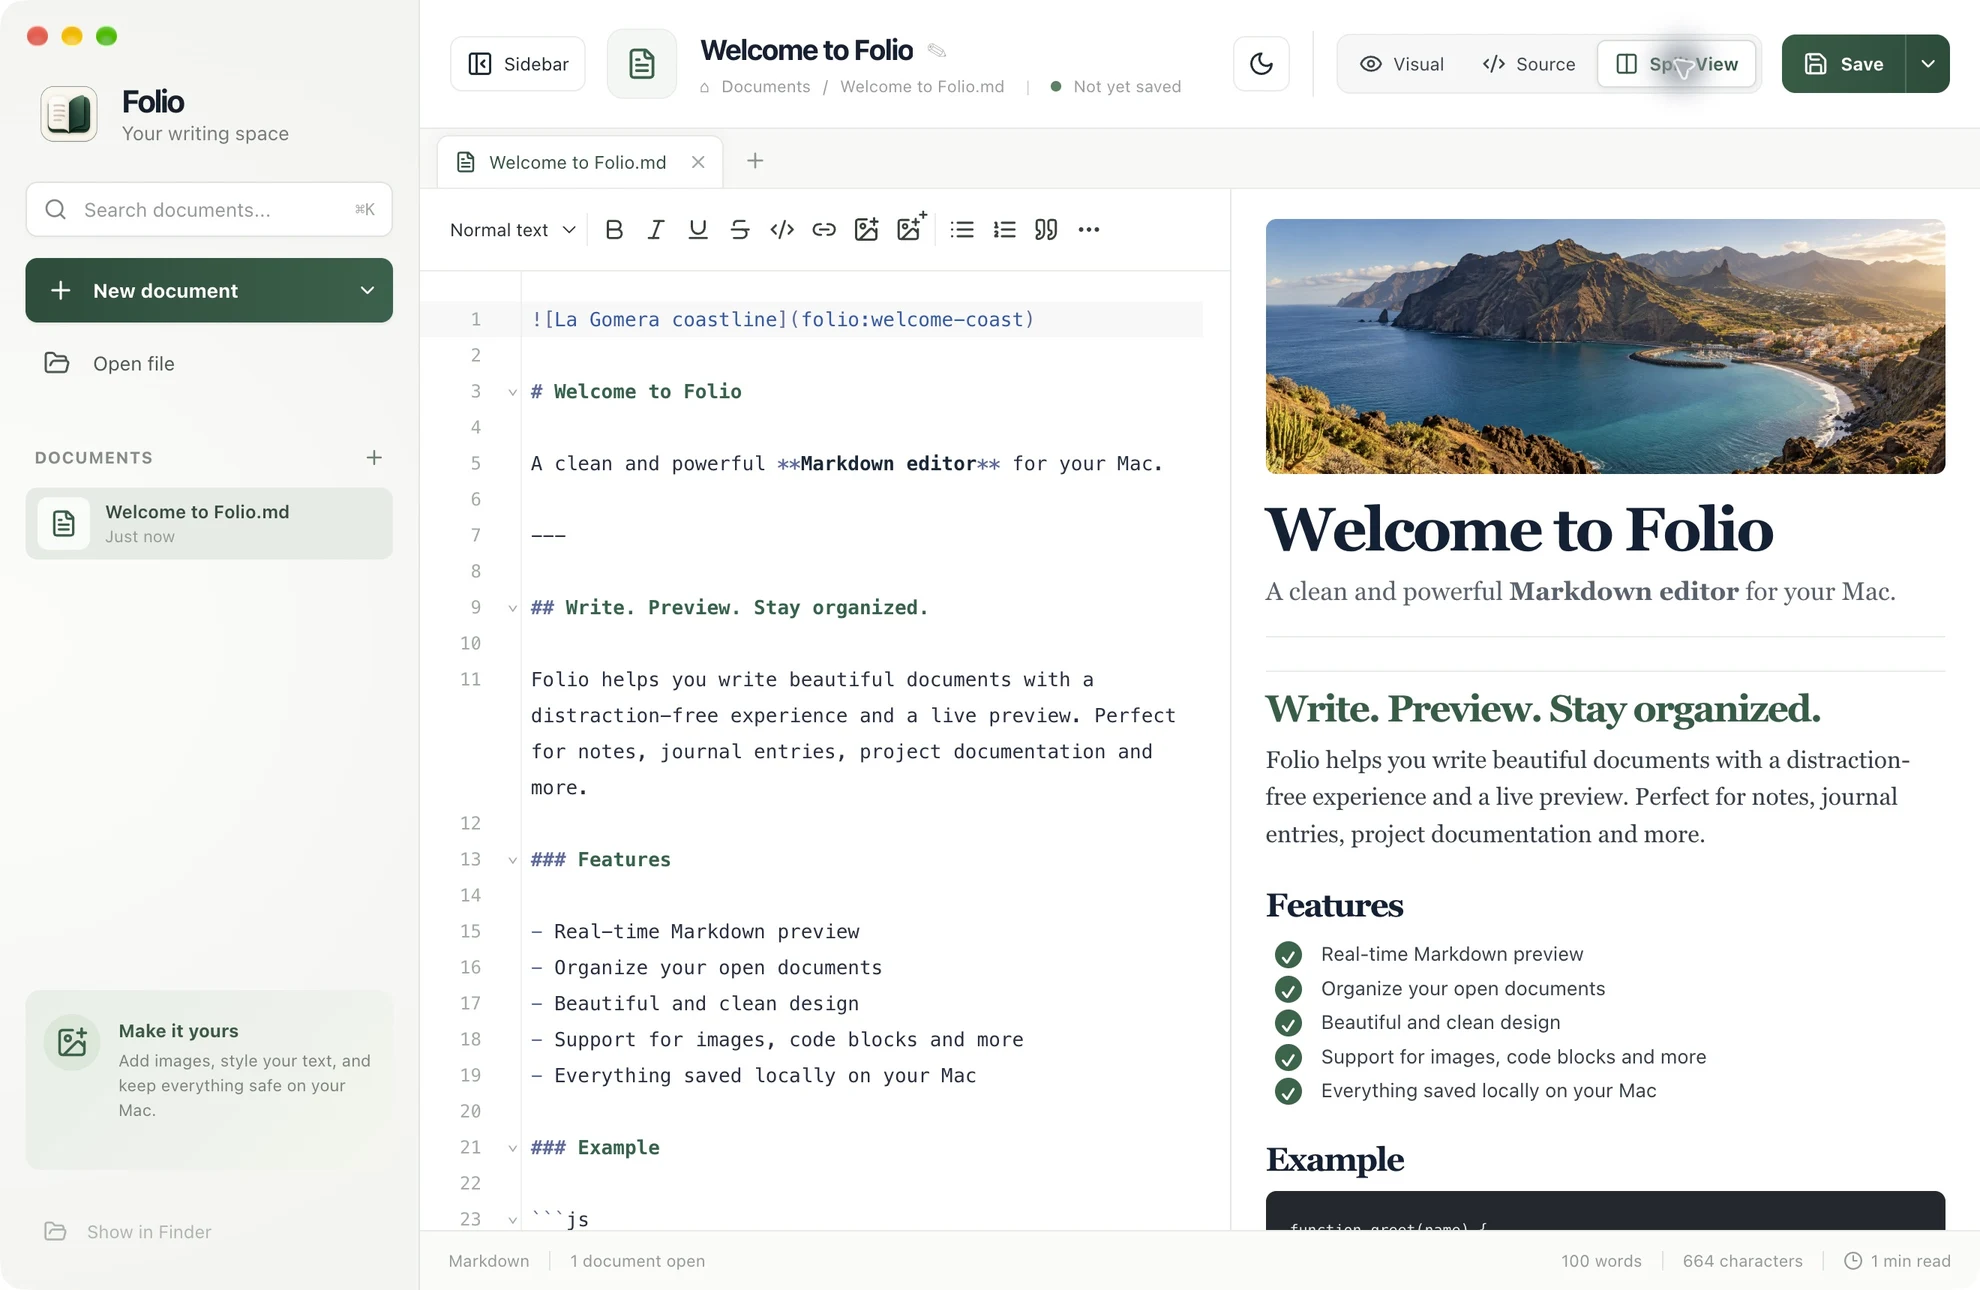Click the document icon beside the title
Screen dimensions: 1980x1290
tap(642, 64)
